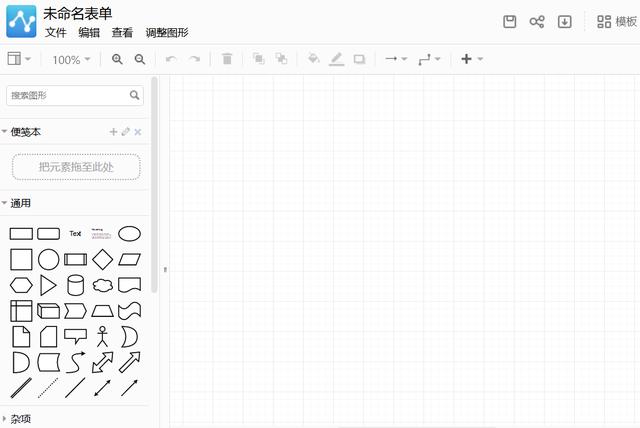Select the ellipse shape
Screen dimensions: 640x428
129,234
